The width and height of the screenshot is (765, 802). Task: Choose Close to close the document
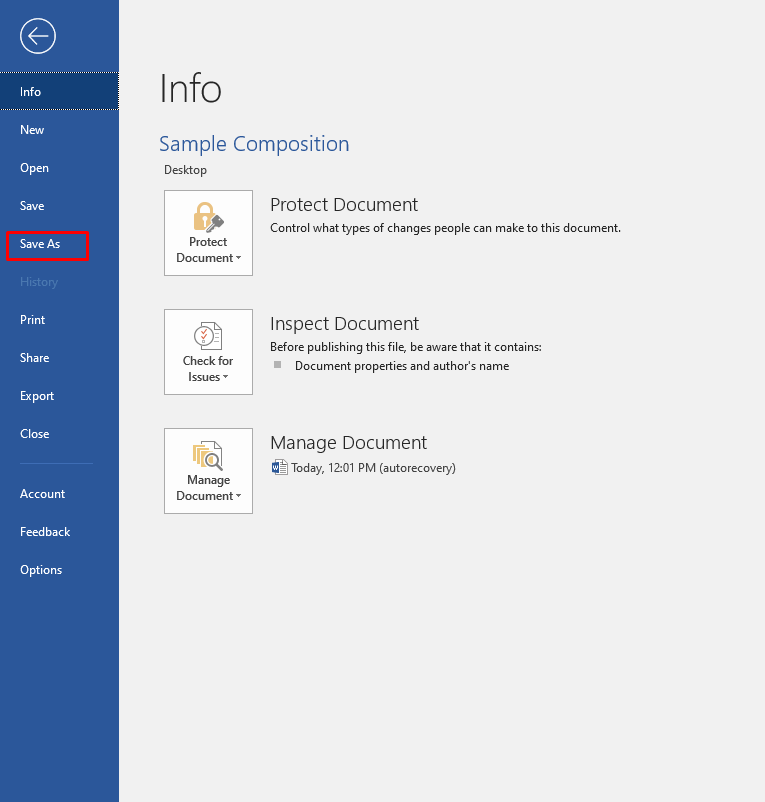[59, 434]
